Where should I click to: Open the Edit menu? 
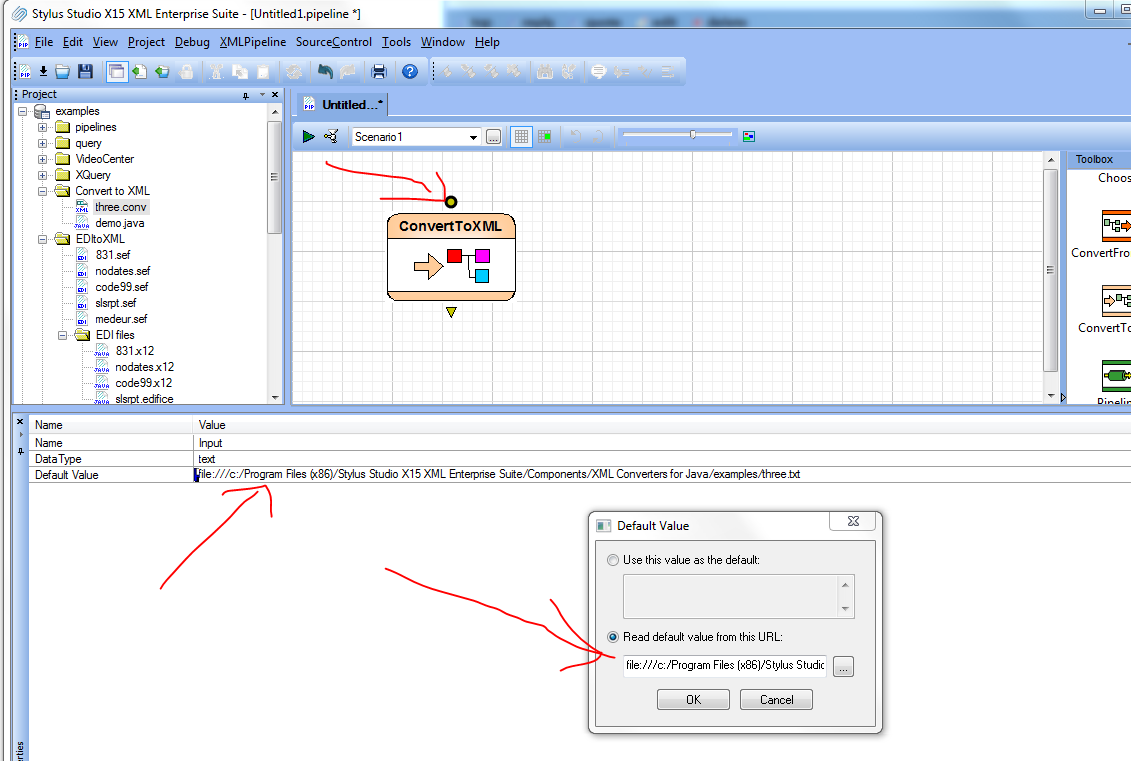click(73, 42)
